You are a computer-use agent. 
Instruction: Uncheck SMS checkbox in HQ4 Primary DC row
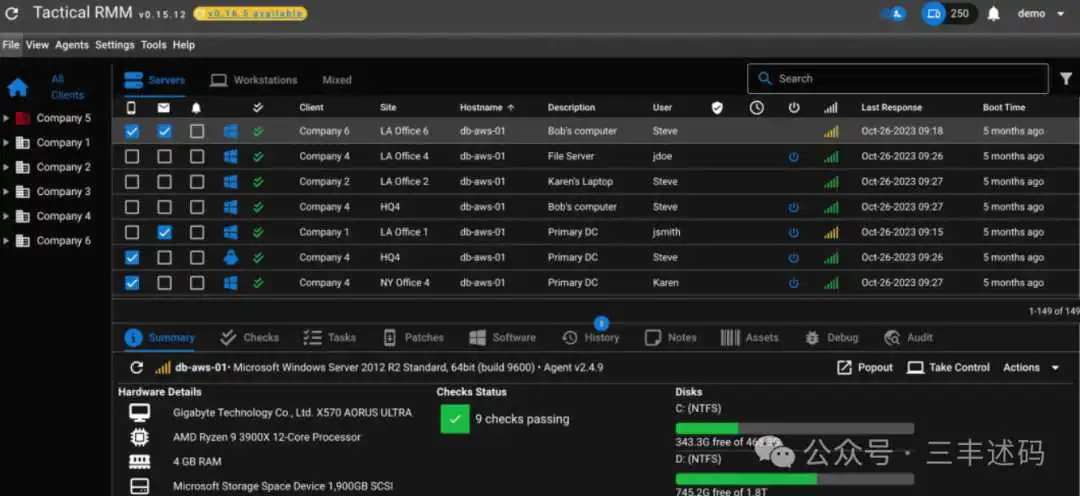[132, 258]
